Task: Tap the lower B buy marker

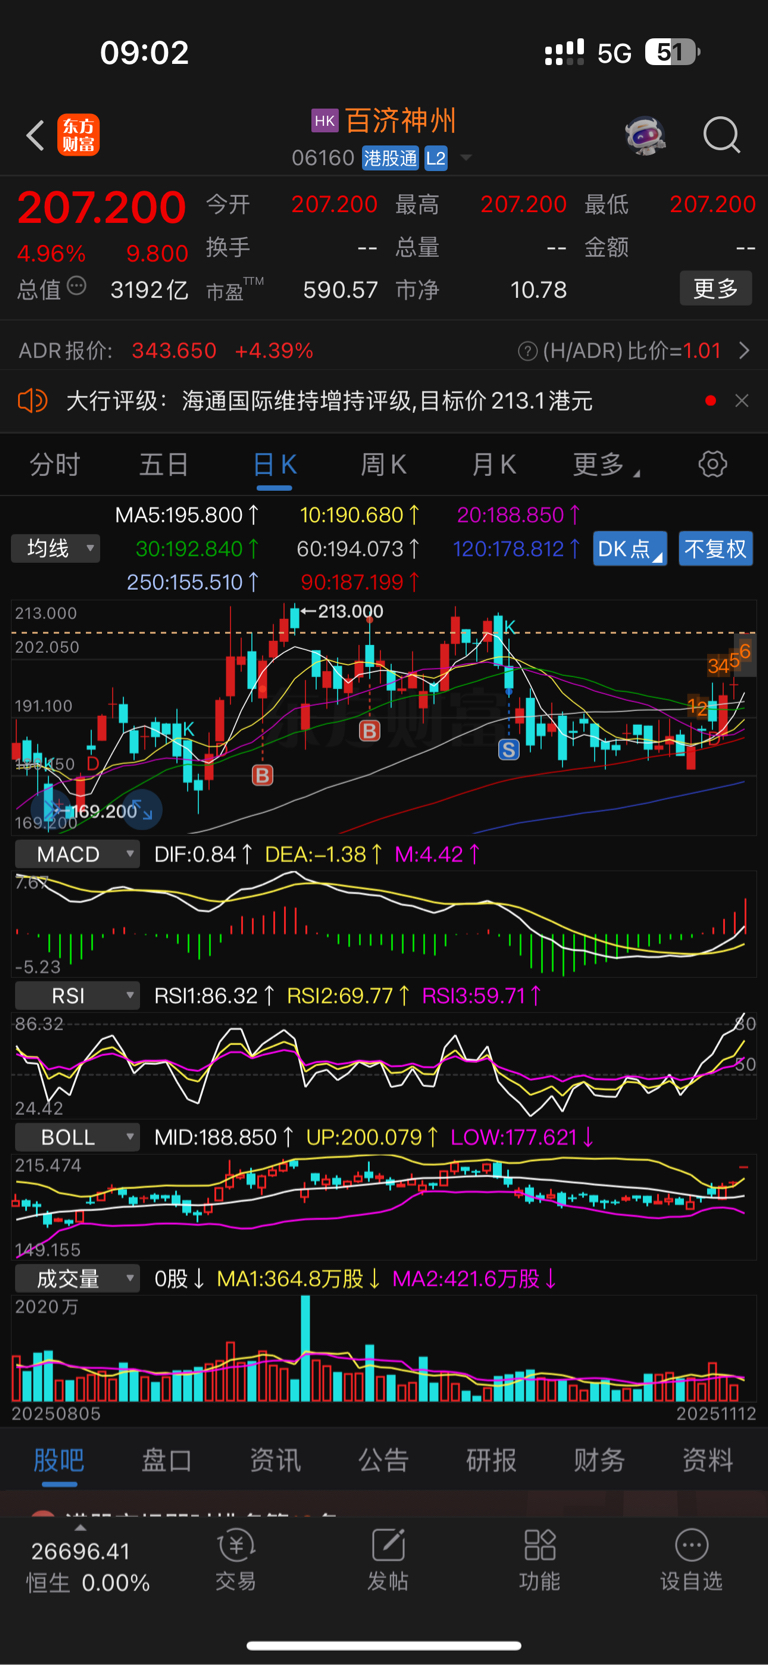Action: [262, 775]
